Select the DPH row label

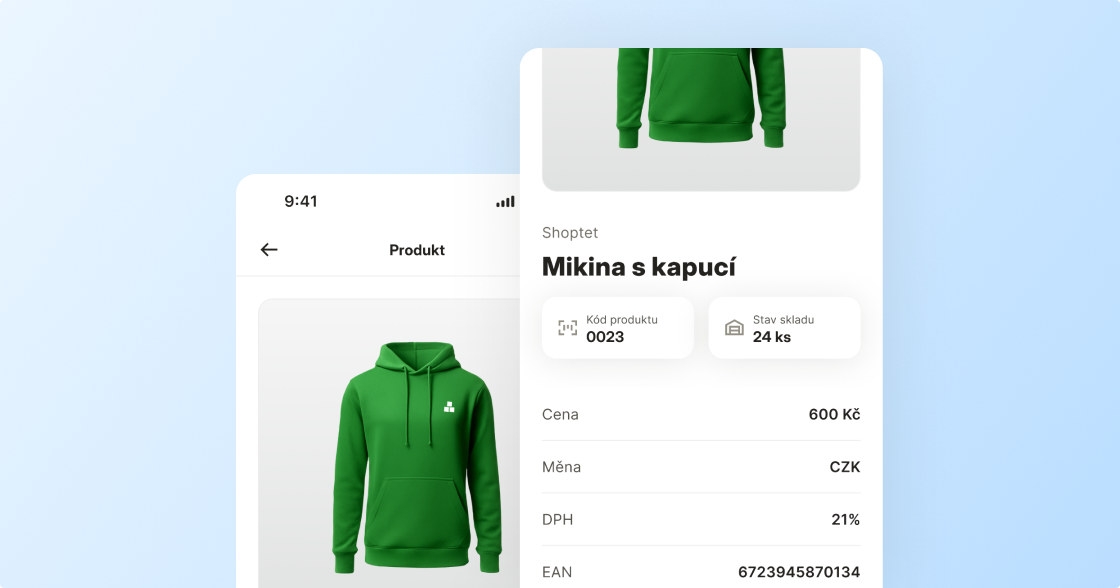558,519
